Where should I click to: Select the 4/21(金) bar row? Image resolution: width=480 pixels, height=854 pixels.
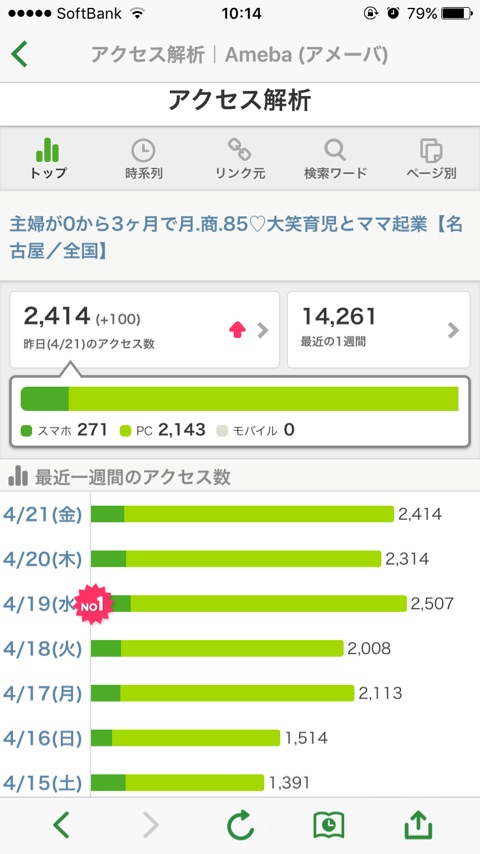[240, 514]
